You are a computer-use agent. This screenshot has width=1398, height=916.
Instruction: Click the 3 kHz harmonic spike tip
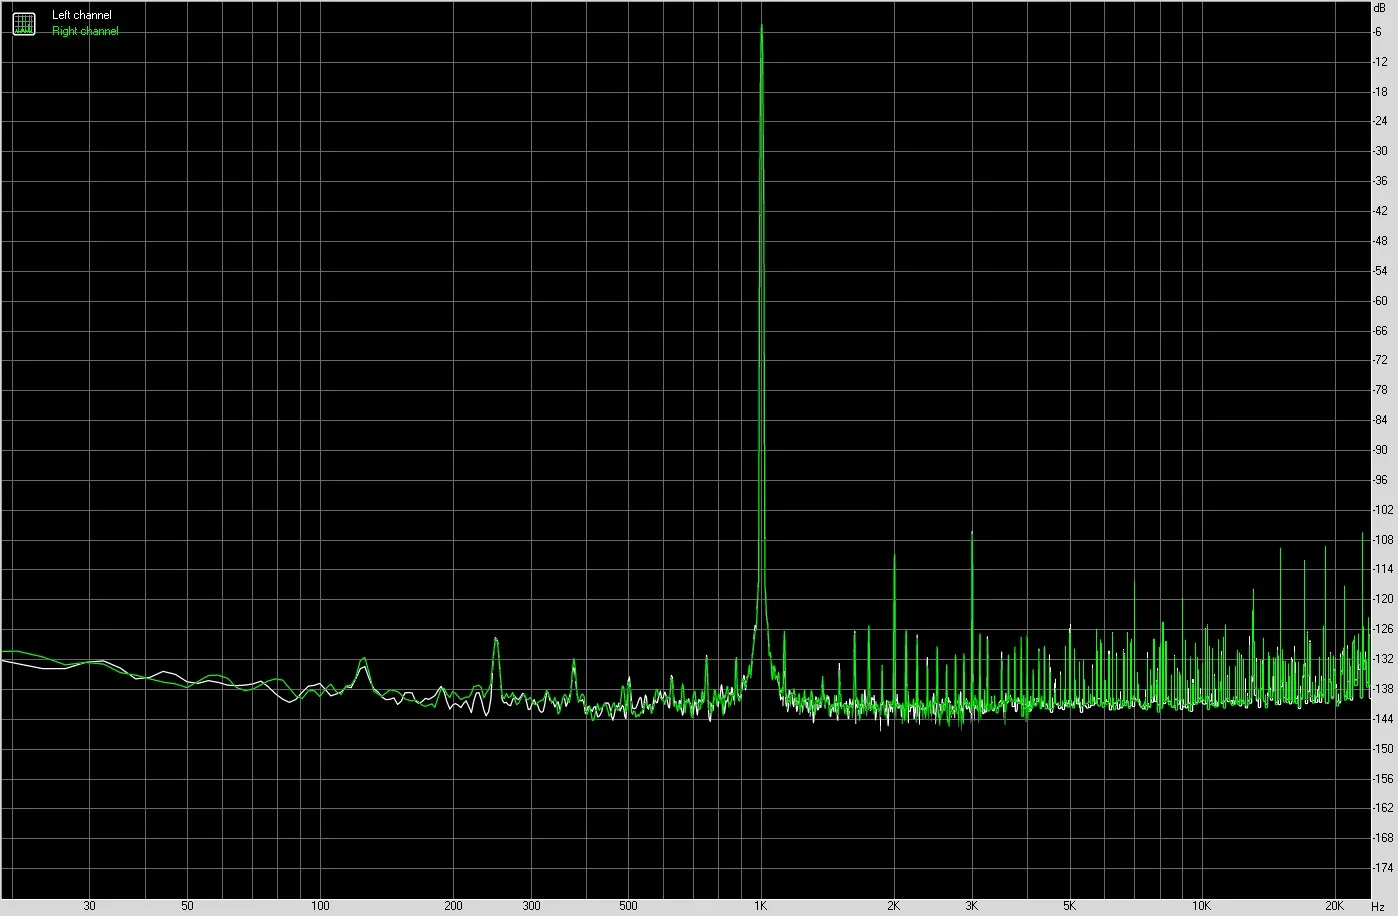tap(972, 533)
